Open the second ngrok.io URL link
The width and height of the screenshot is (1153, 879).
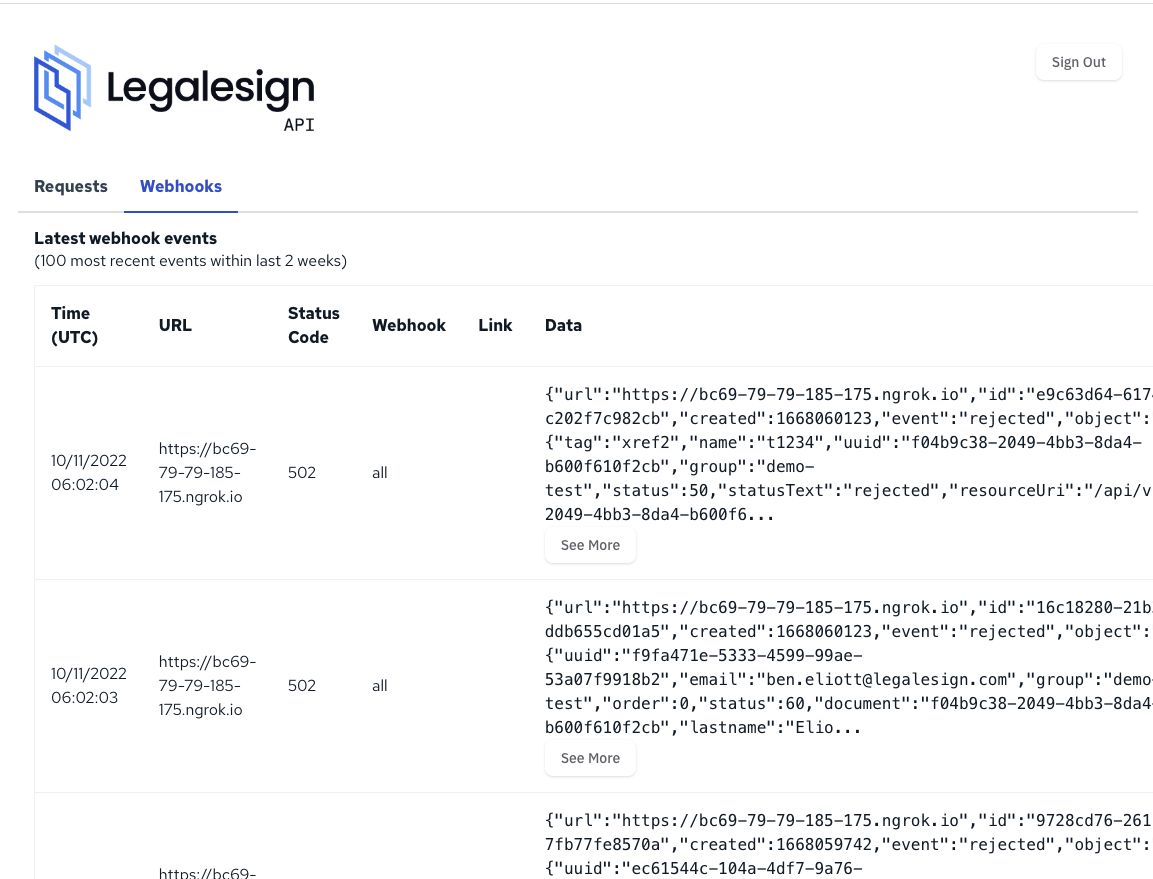207,685
